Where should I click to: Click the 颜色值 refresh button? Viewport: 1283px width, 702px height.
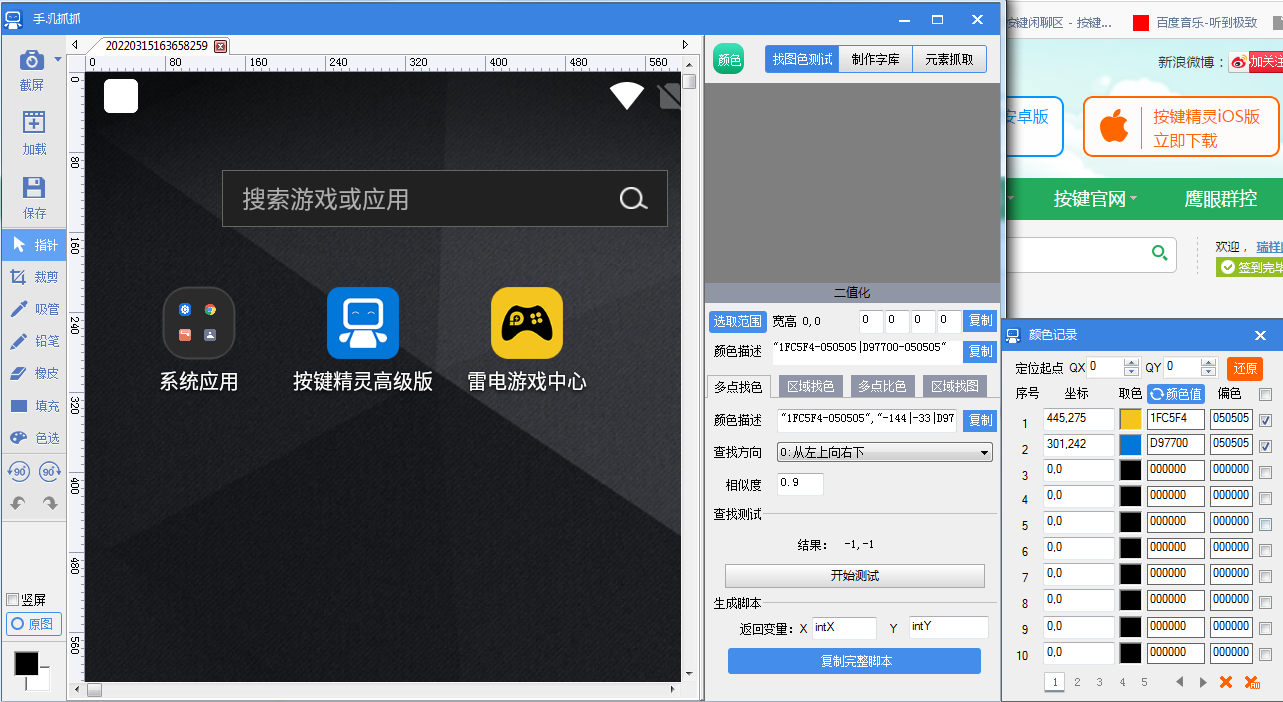coord(1175,394)
